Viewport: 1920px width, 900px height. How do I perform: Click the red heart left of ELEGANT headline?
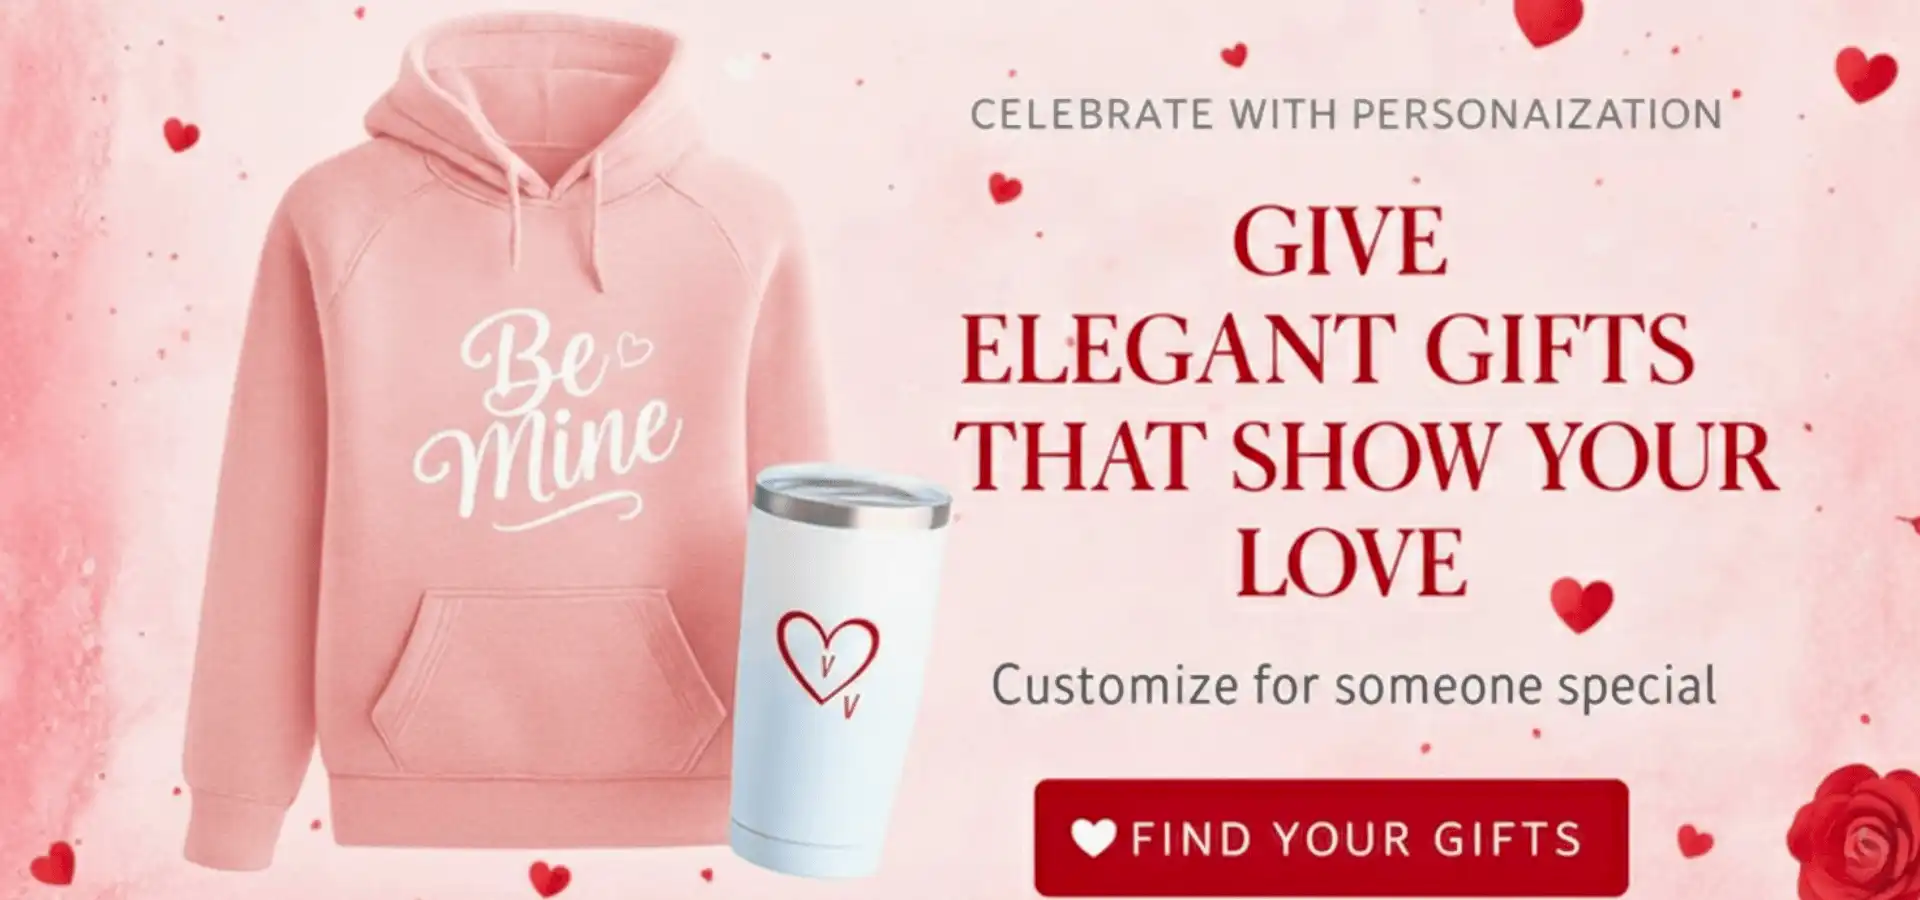[1005, 187]
